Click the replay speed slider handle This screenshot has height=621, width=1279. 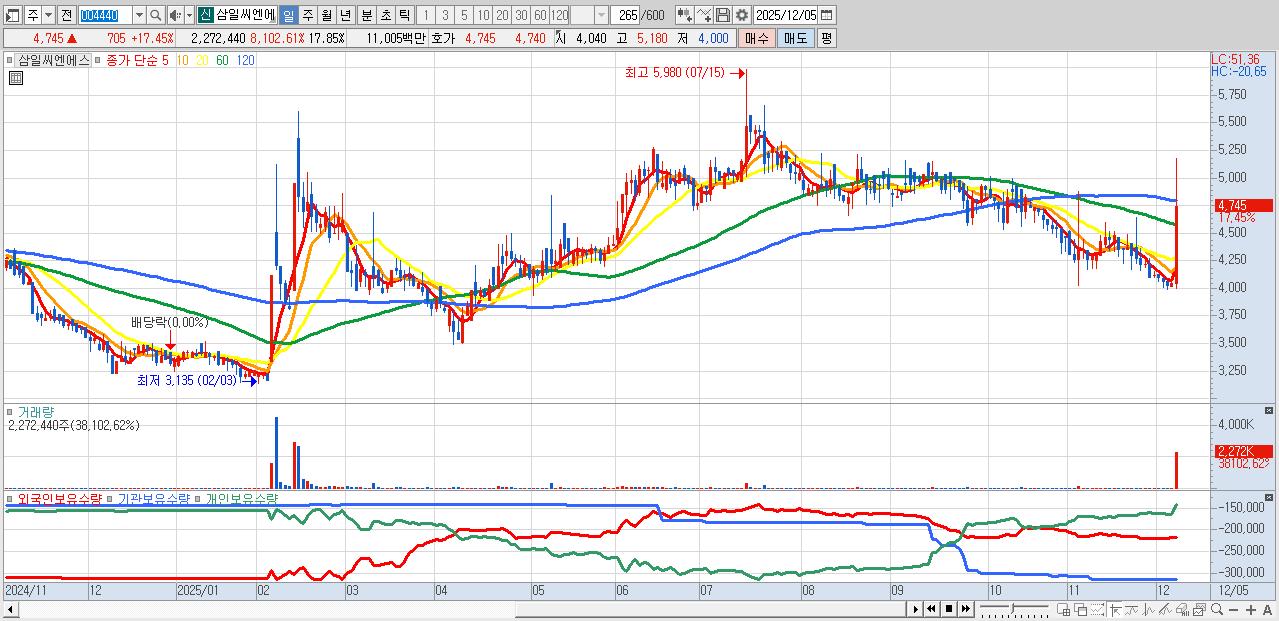tap(1013, 609)
